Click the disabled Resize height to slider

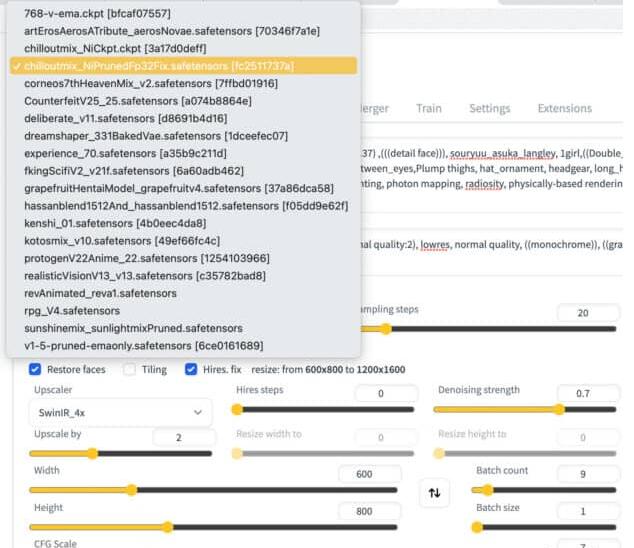[x=525, y=454]
